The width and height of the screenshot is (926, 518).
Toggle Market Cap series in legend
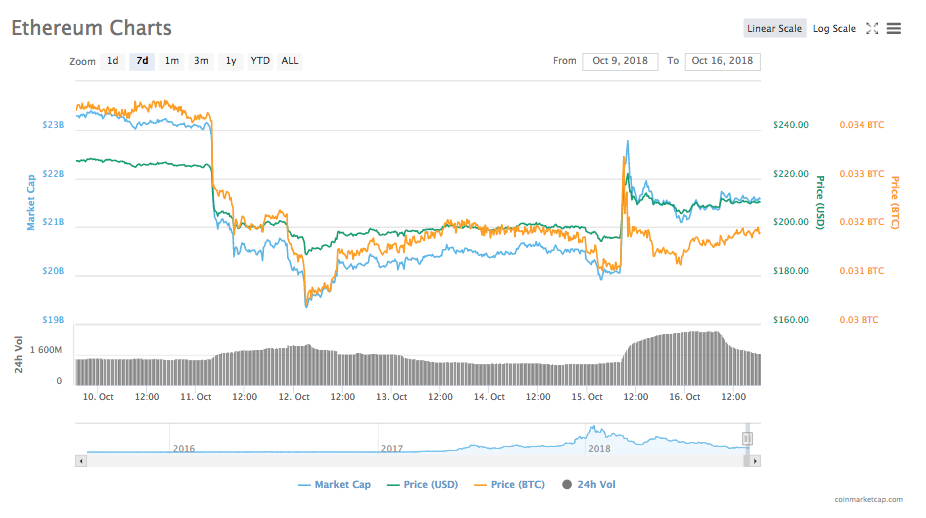tap(334, 484)
